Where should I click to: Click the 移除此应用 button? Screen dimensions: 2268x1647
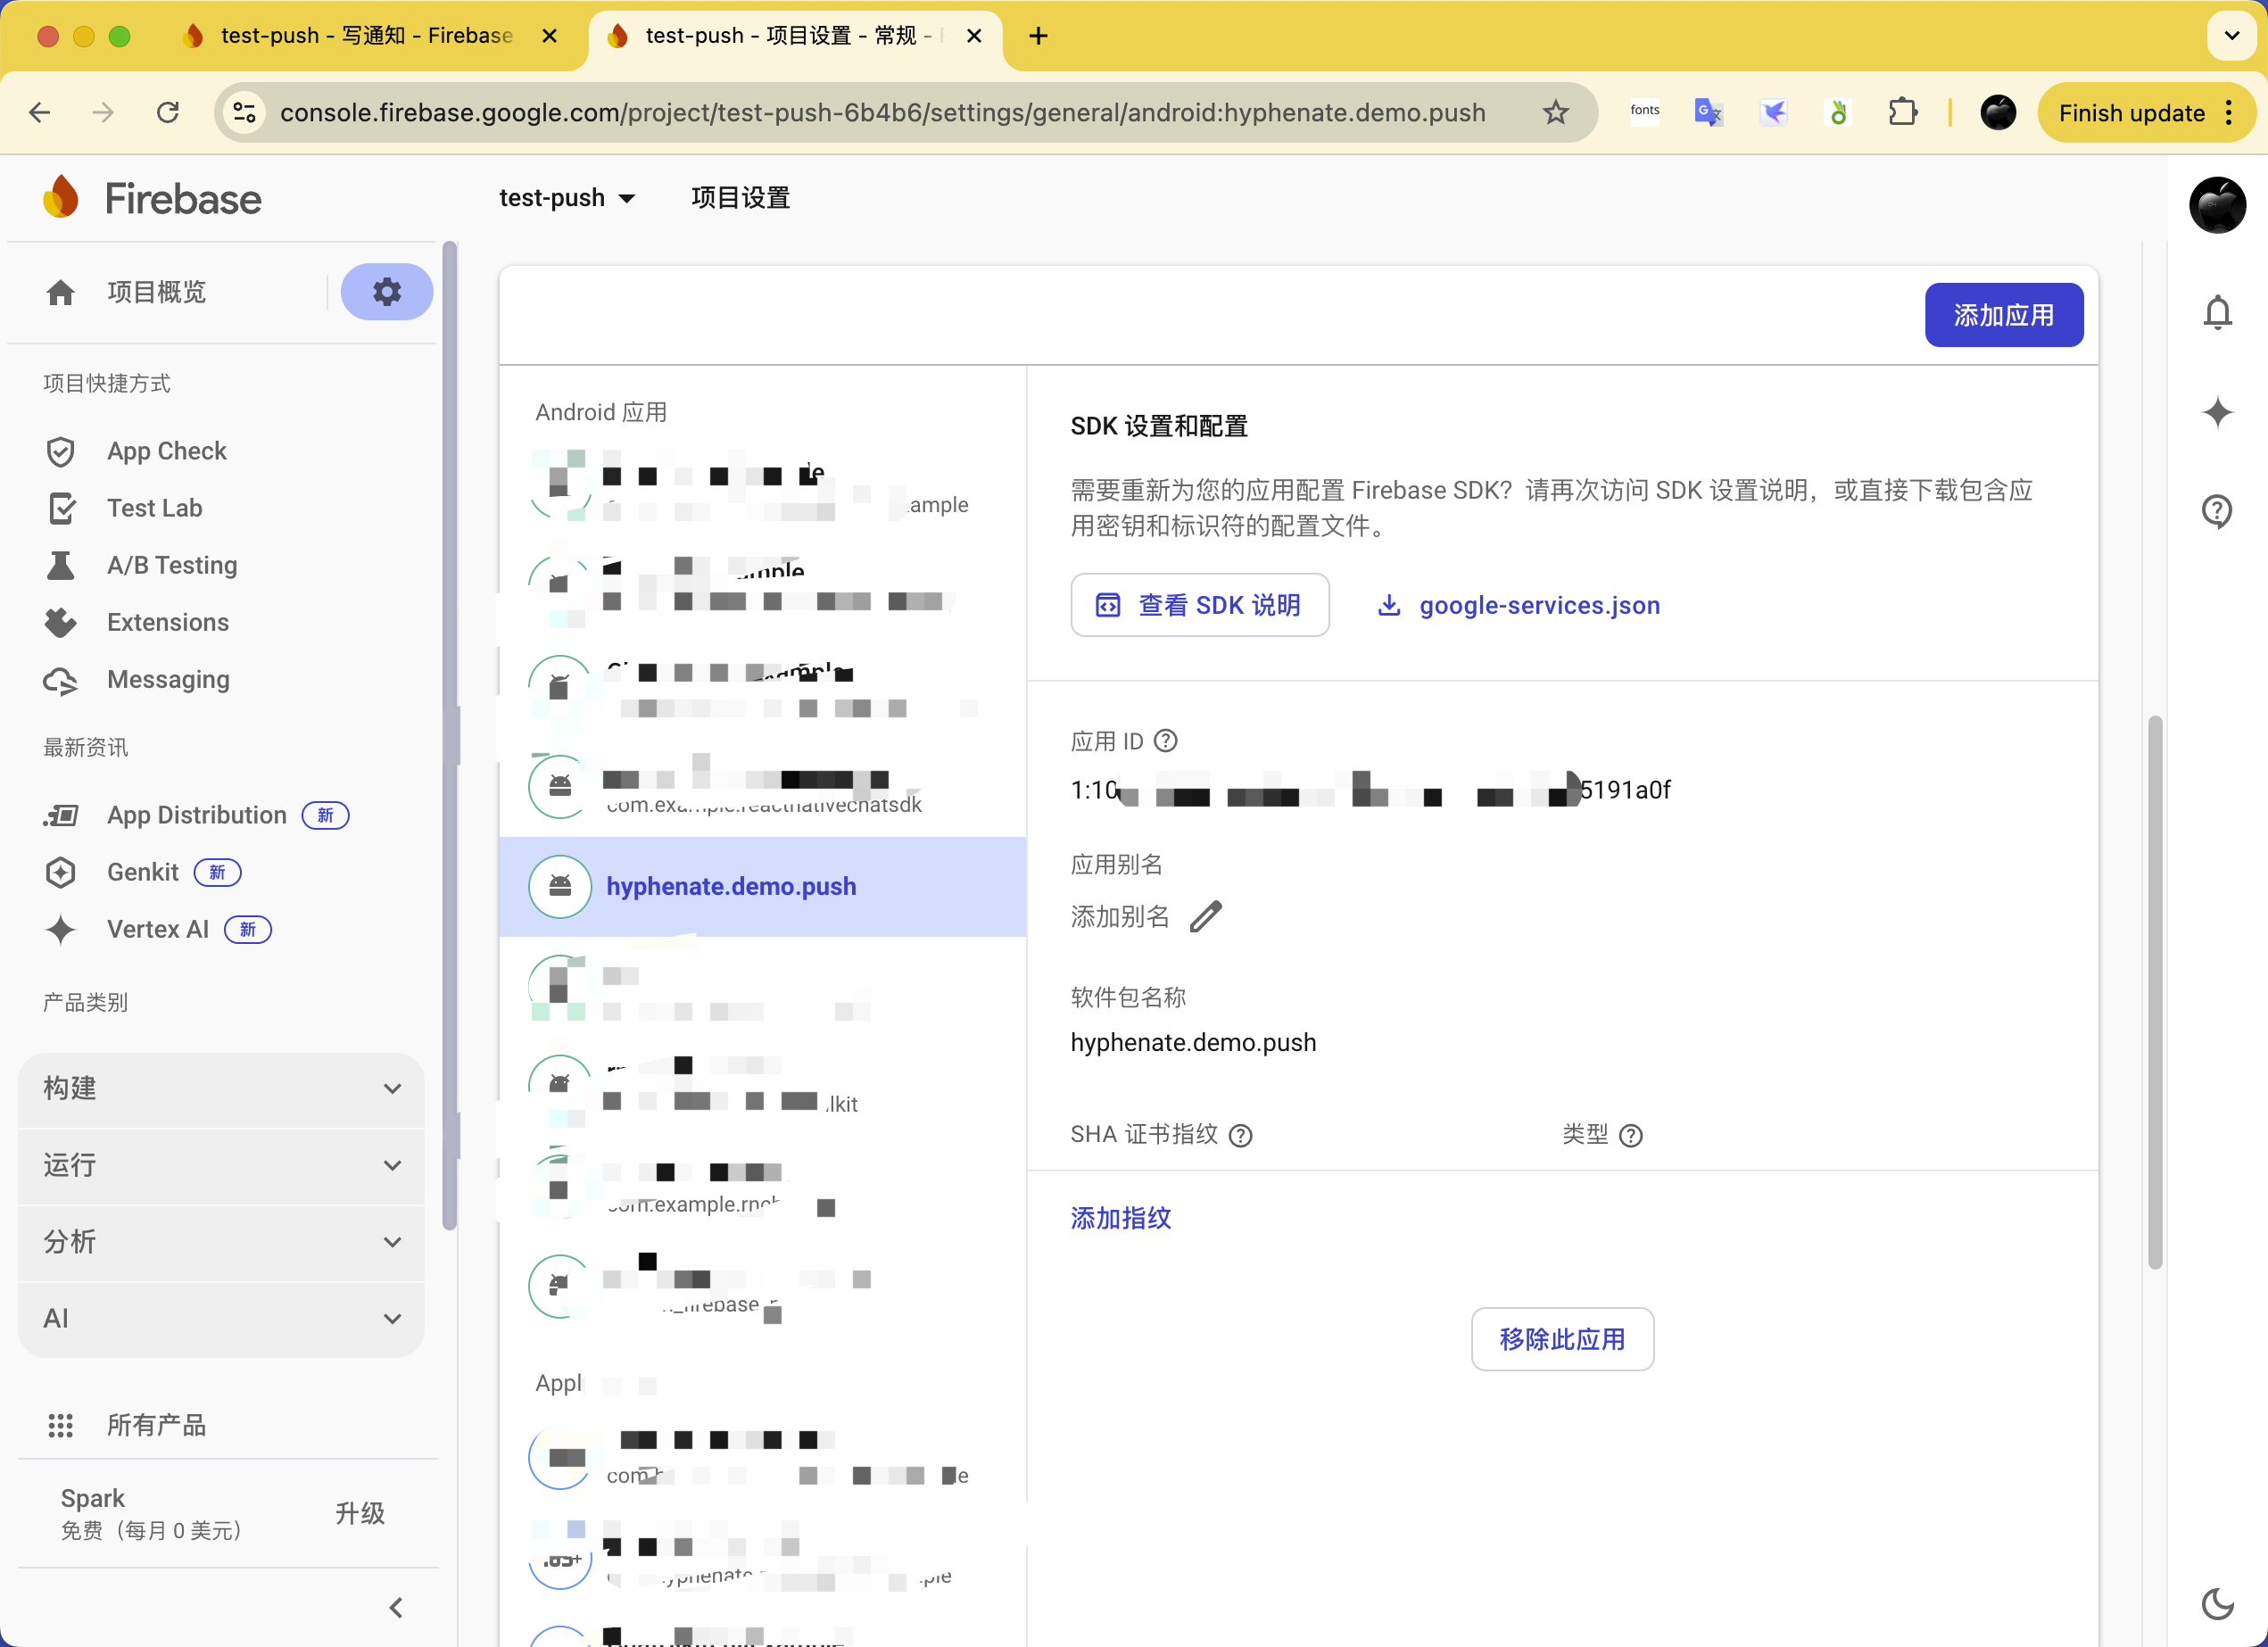[x=1562, y=1339]
